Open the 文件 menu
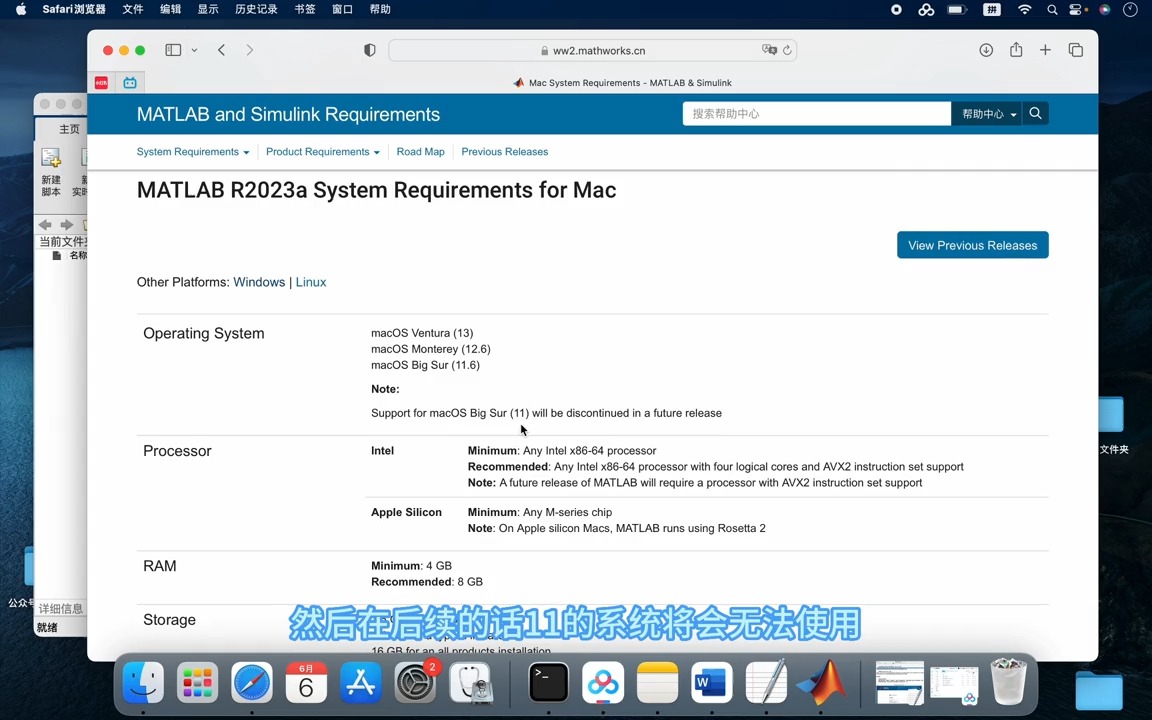Image resolution: width=1152 pixels, height=720 pixels. click(133, 10)
